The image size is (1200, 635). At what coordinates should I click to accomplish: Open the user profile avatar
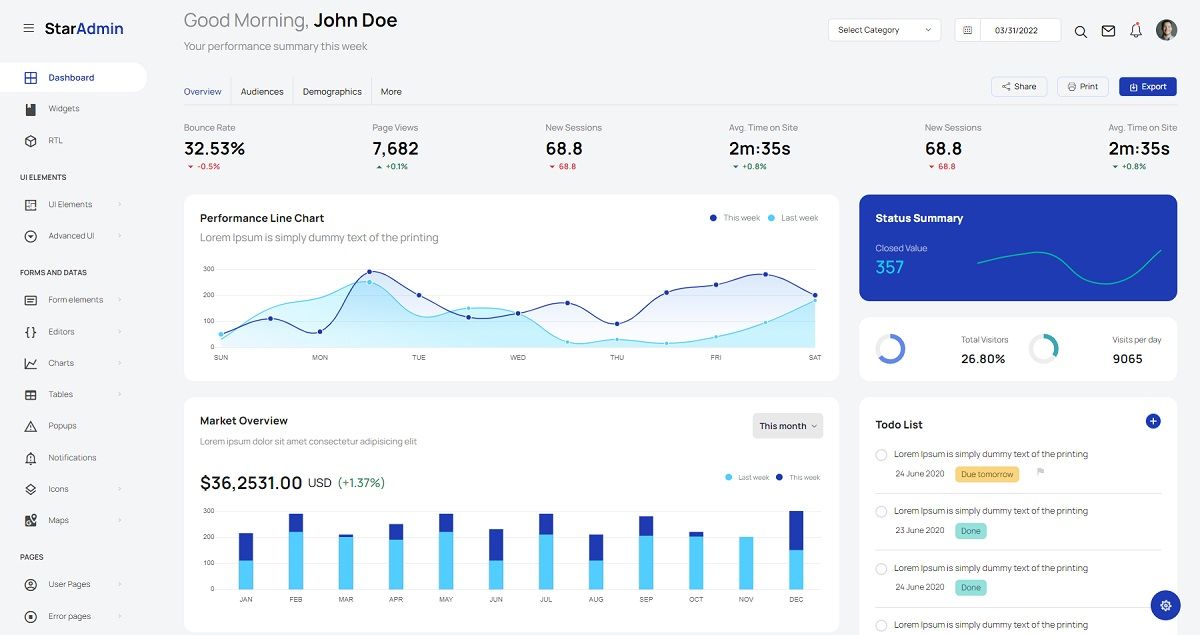coord(1166,30)
